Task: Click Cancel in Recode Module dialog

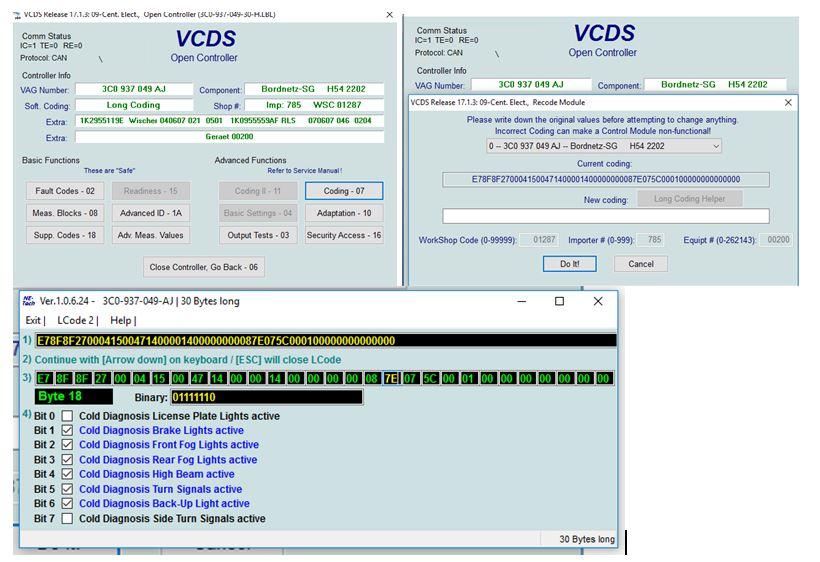Action: point(641,264)
